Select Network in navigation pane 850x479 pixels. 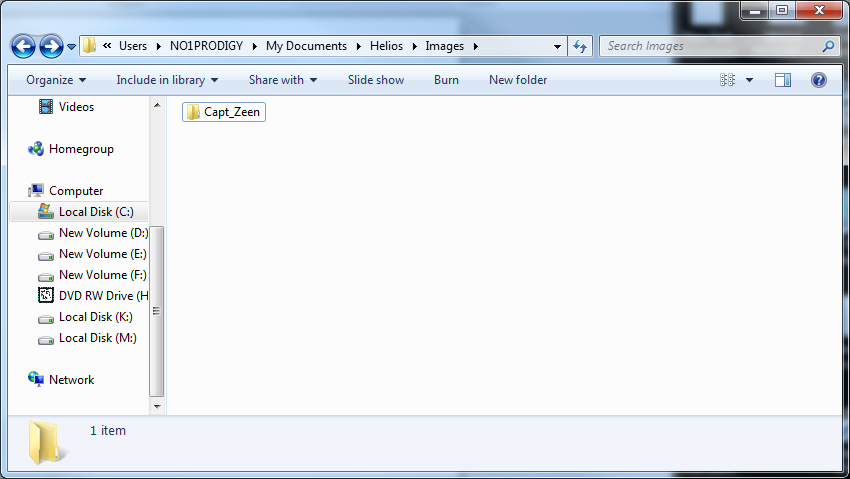[x=72, y=380]
